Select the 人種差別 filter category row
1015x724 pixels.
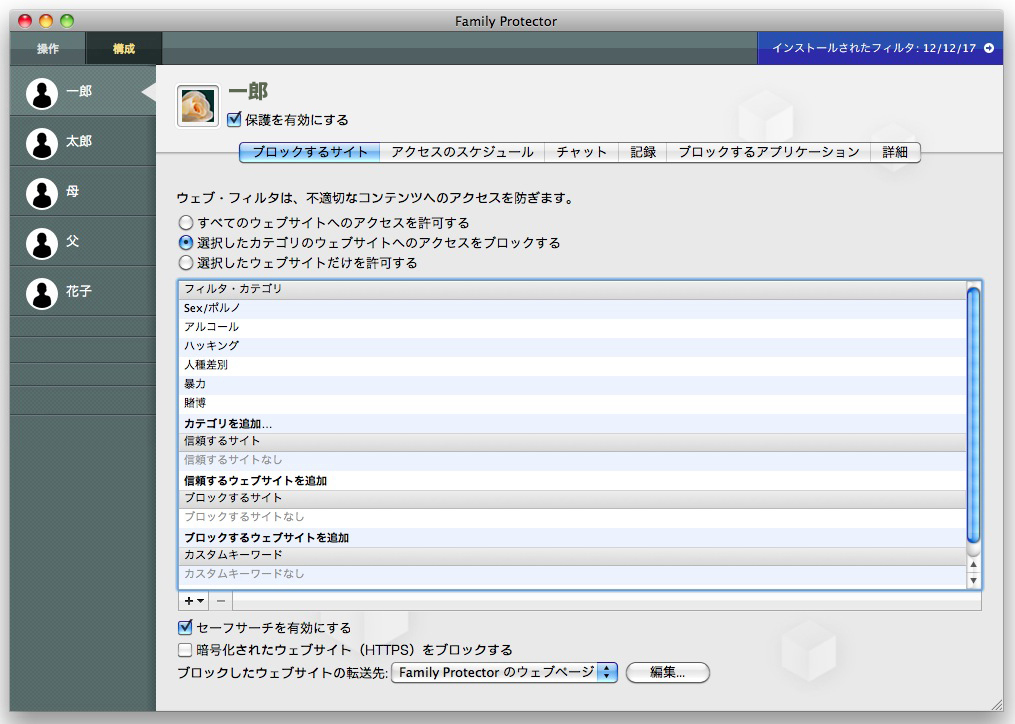[x=572, y=365]
